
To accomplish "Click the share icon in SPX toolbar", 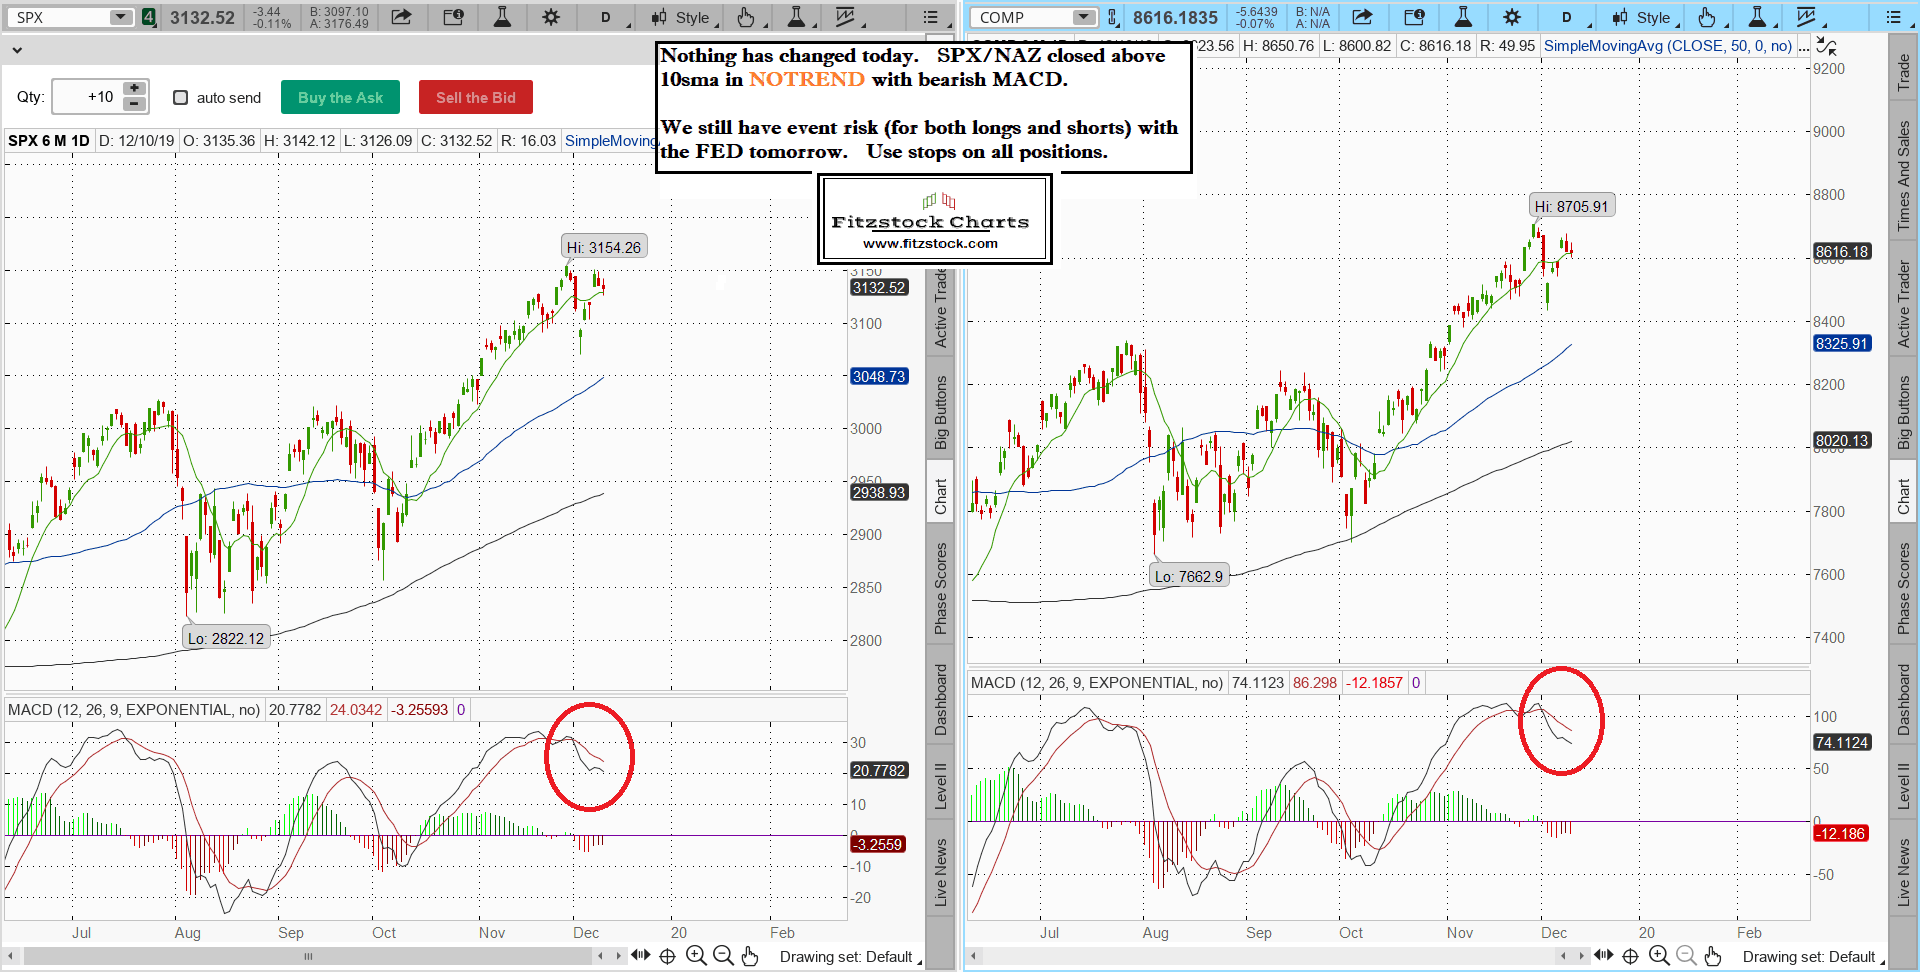I will [401, 17].
